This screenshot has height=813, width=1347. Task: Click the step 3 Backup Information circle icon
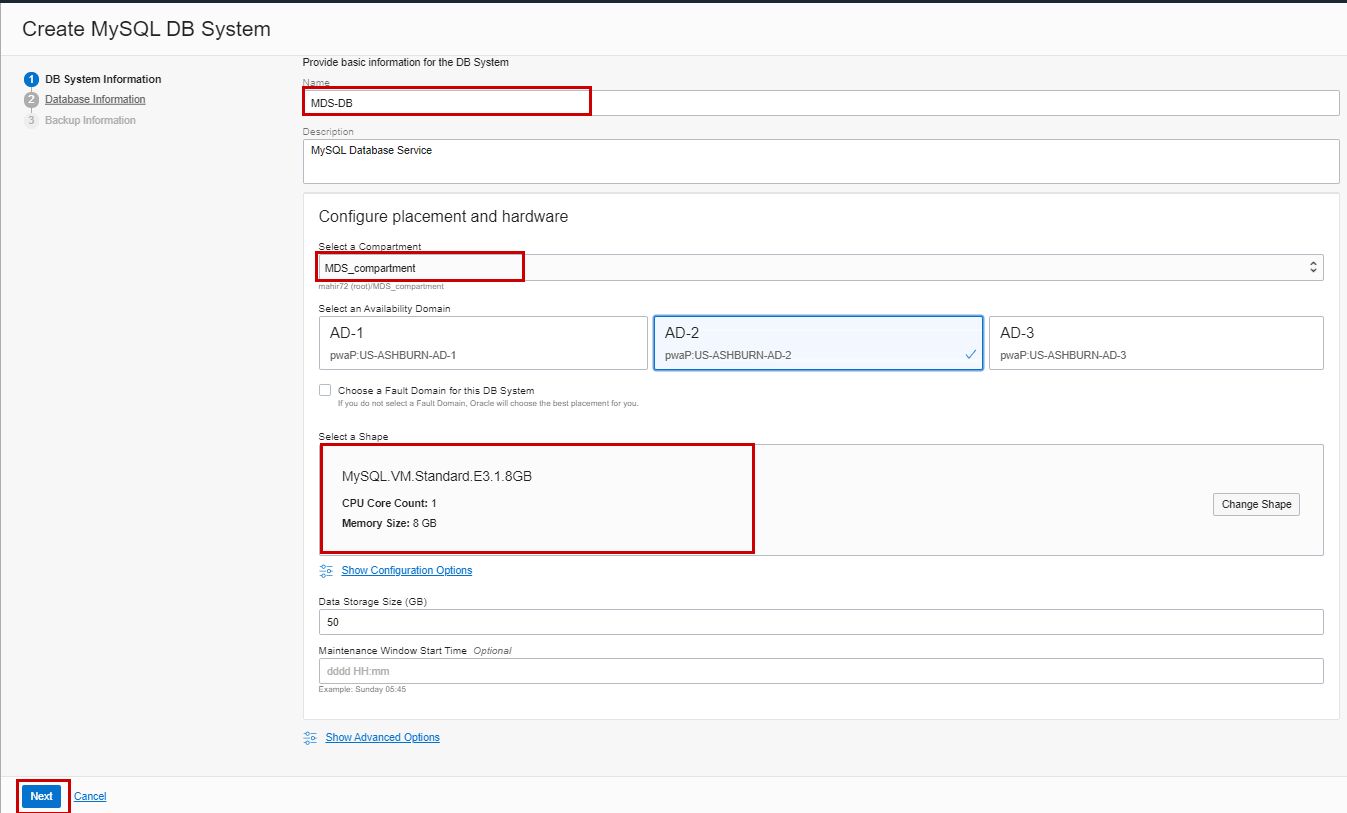(31, 120)
